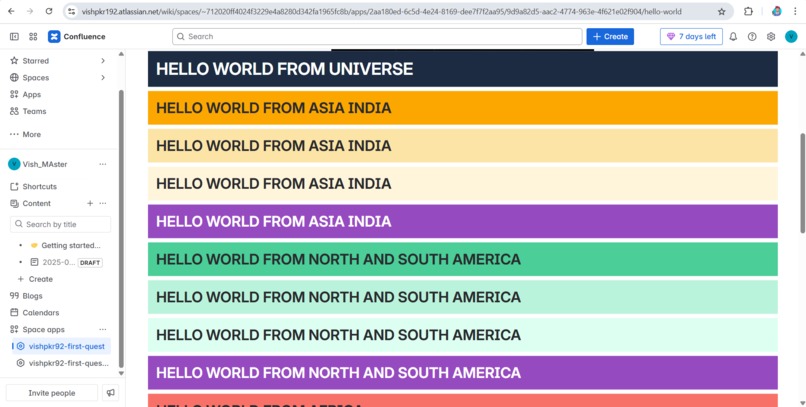
Task: Reload the current page
Action: click(x=49, y=11)
